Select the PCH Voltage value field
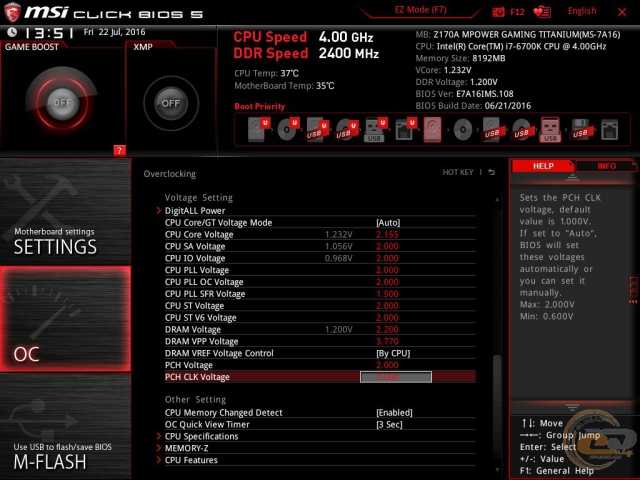Viewport: 640px width, 480px height. coord(387,365)
